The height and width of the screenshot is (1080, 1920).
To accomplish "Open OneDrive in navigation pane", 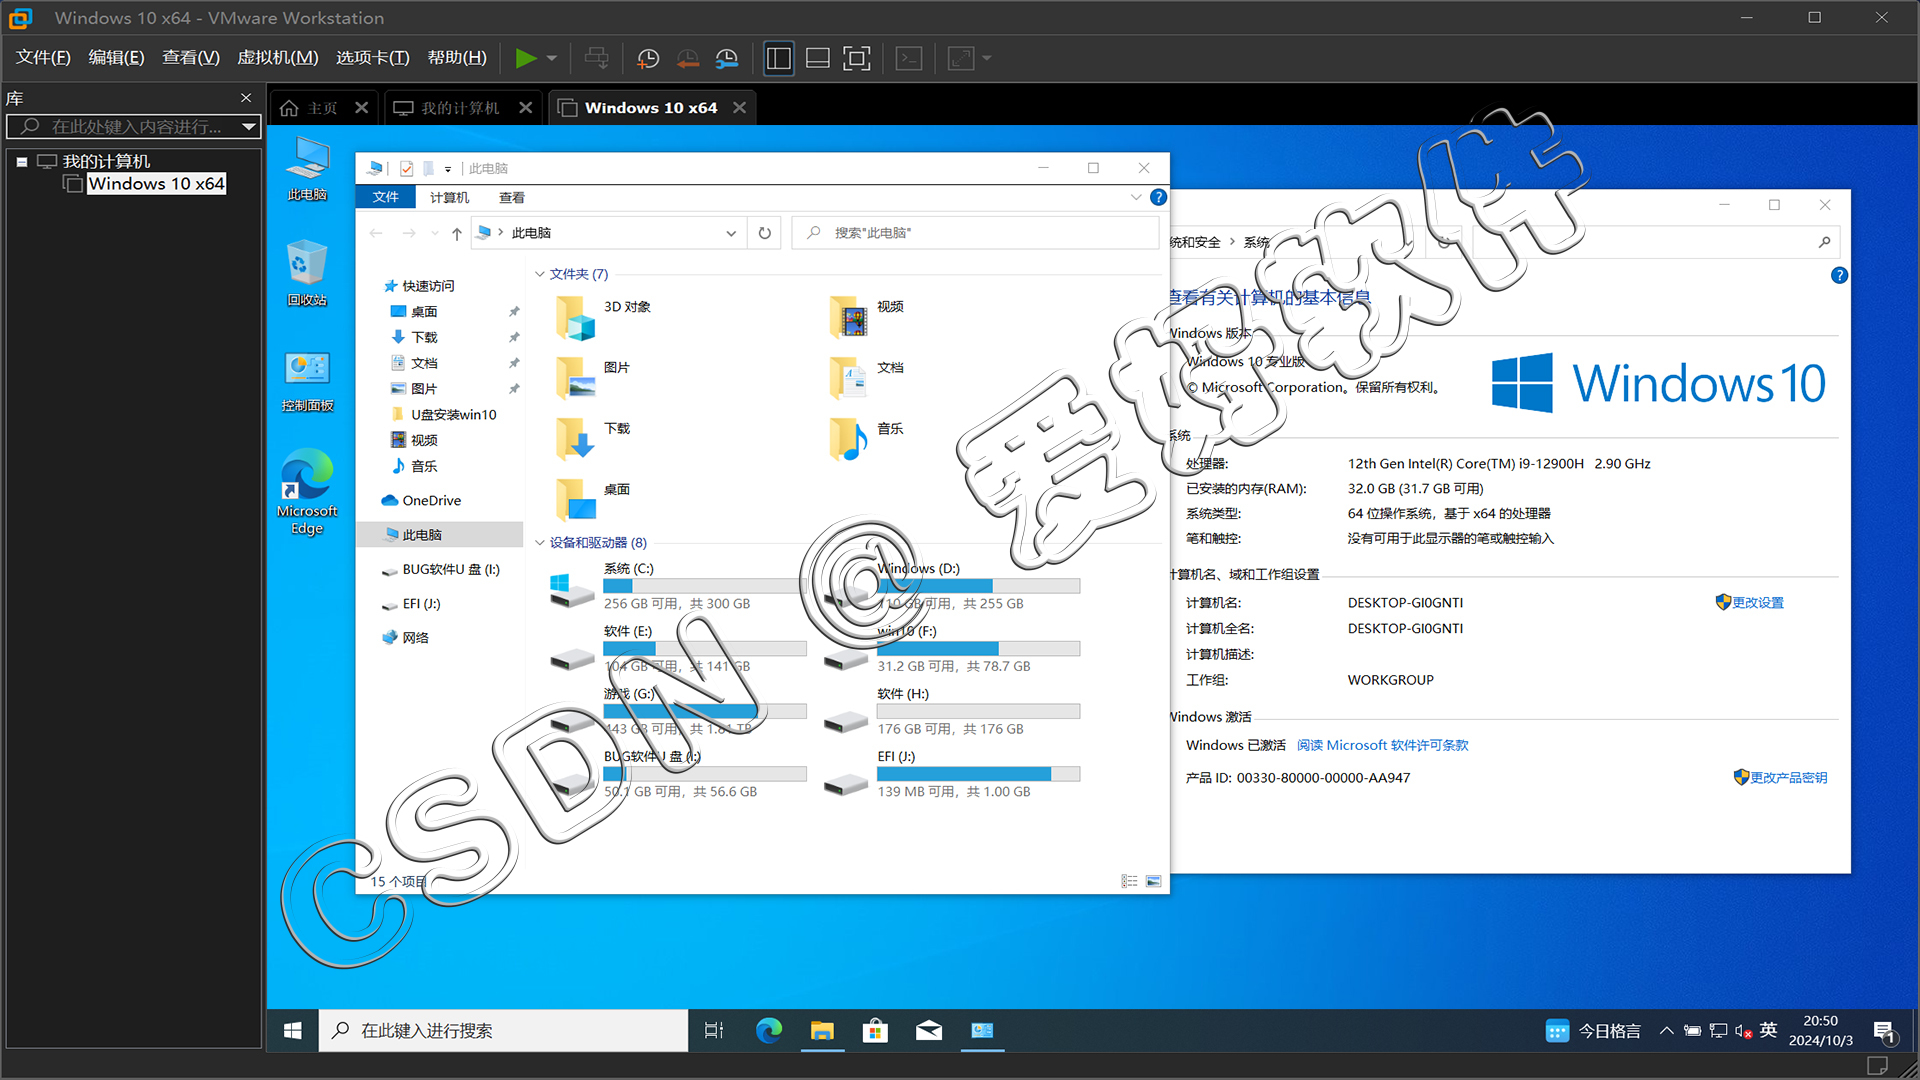I will (431, 501).
